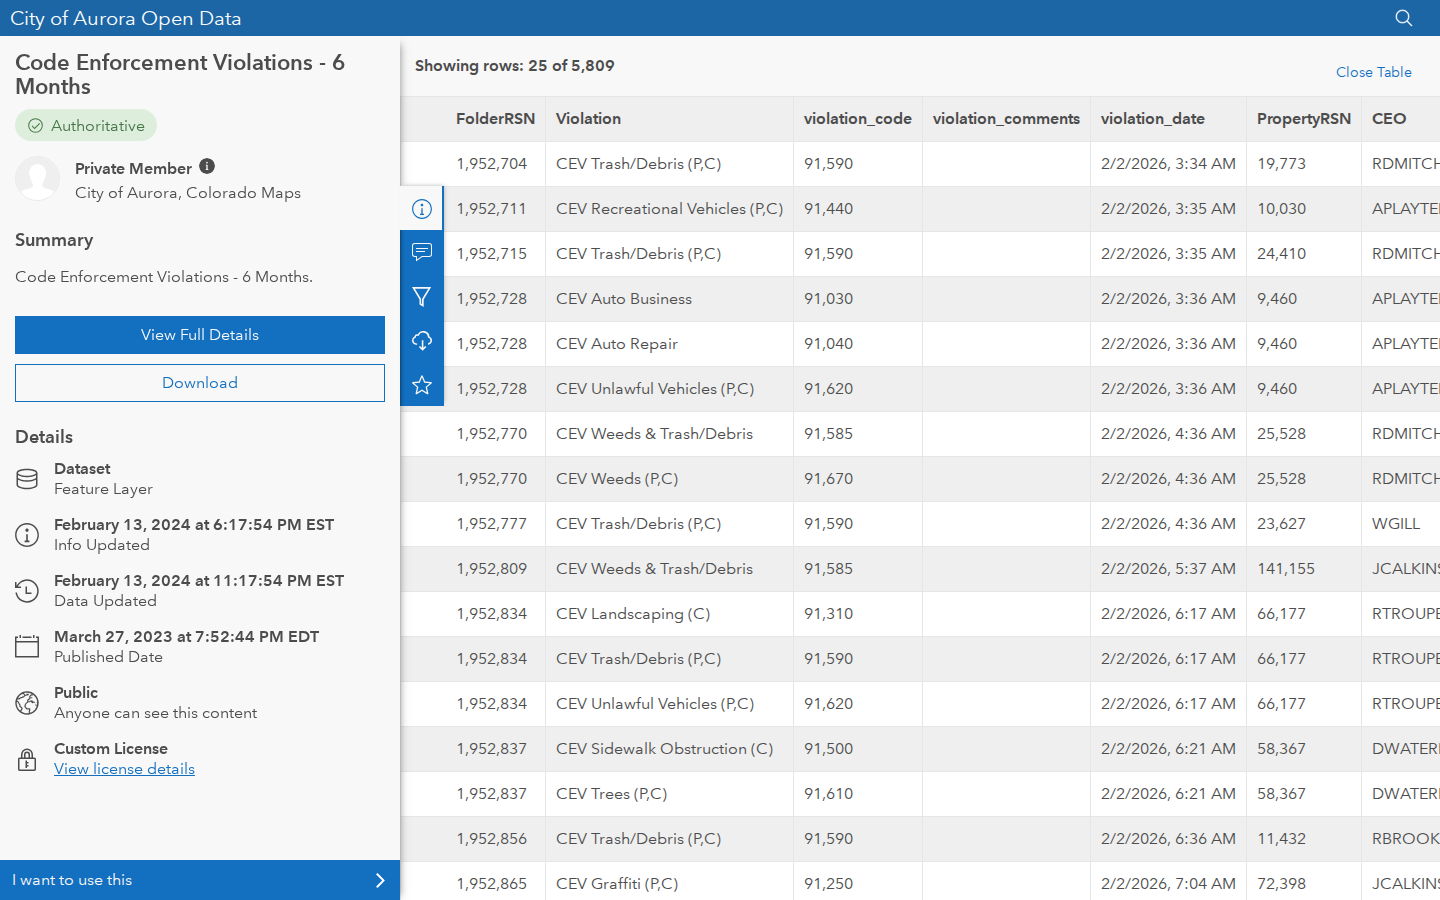The image size is (1440, 900).
Task: Click violation code 91,670
Action: point(828,479)
